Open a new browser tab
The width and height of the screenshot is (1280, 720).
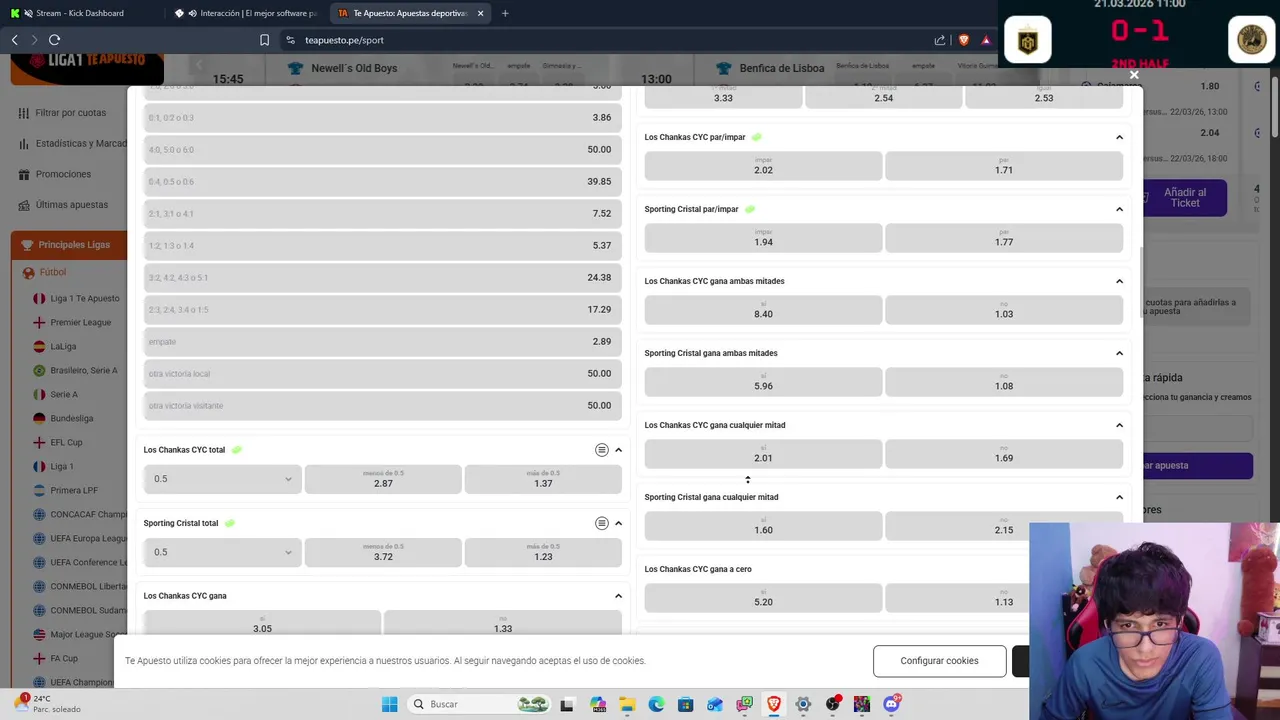505,13
